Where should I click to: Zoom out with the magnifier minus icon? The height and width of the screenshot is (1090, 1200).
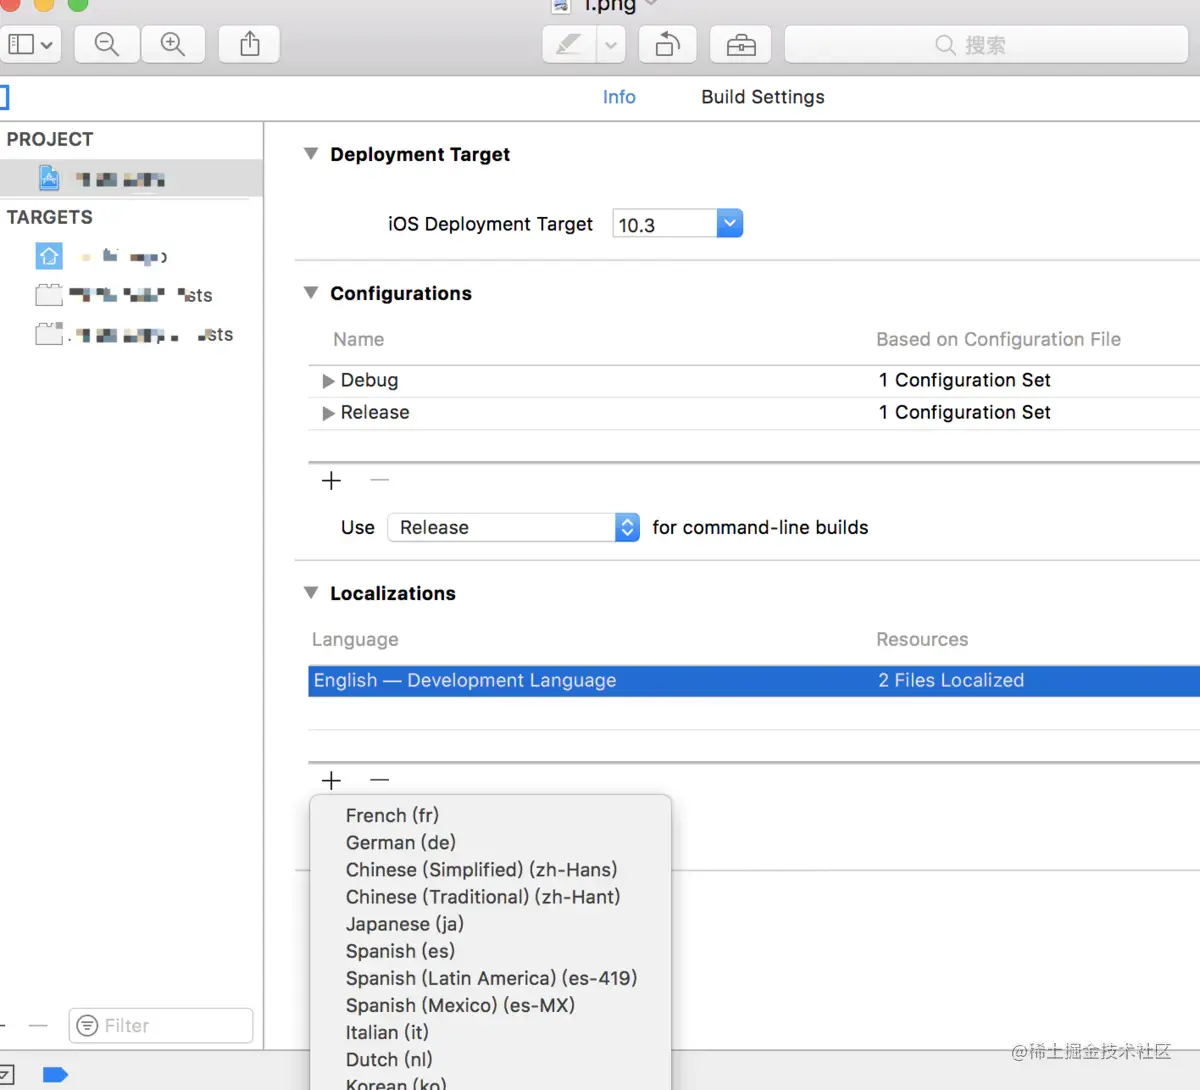(x=107, y=44)
